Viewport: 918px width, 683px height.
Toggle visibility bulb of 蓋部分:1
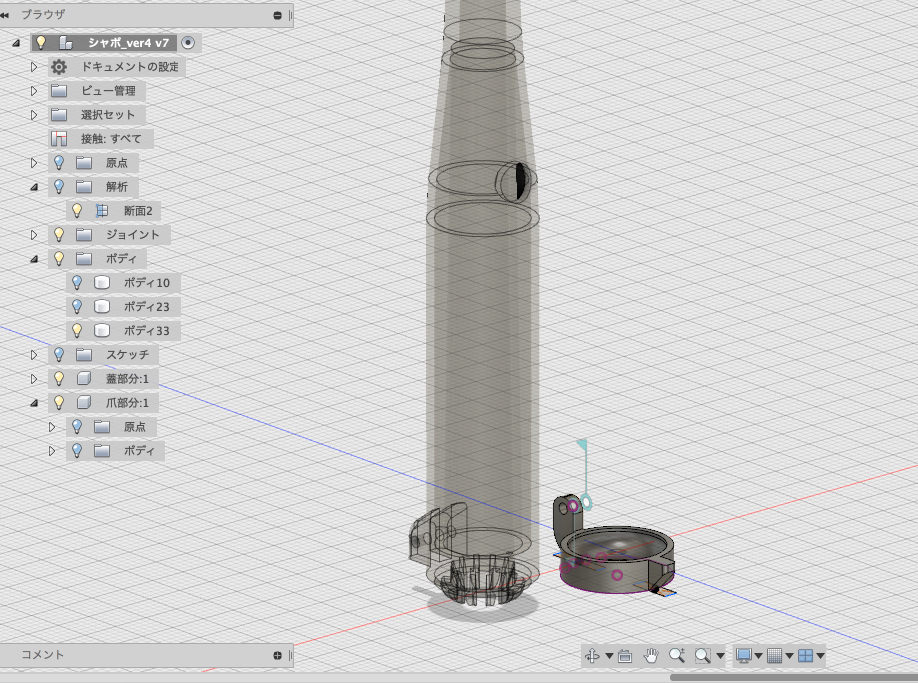coord(59,378)
